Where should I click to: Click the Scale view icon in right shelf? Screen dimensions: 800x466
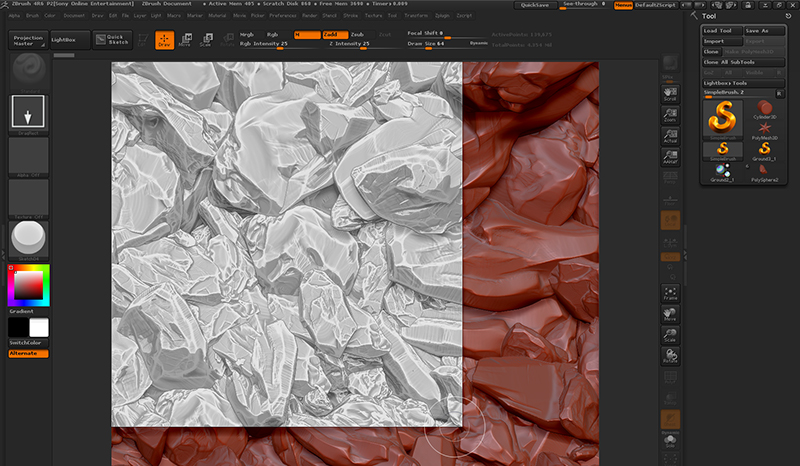point(670,335)
